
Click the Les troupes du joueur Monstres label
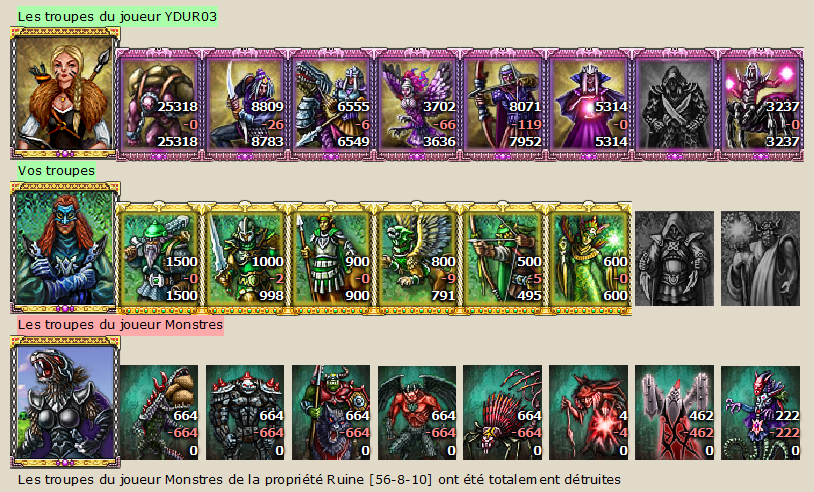[120, 325]
